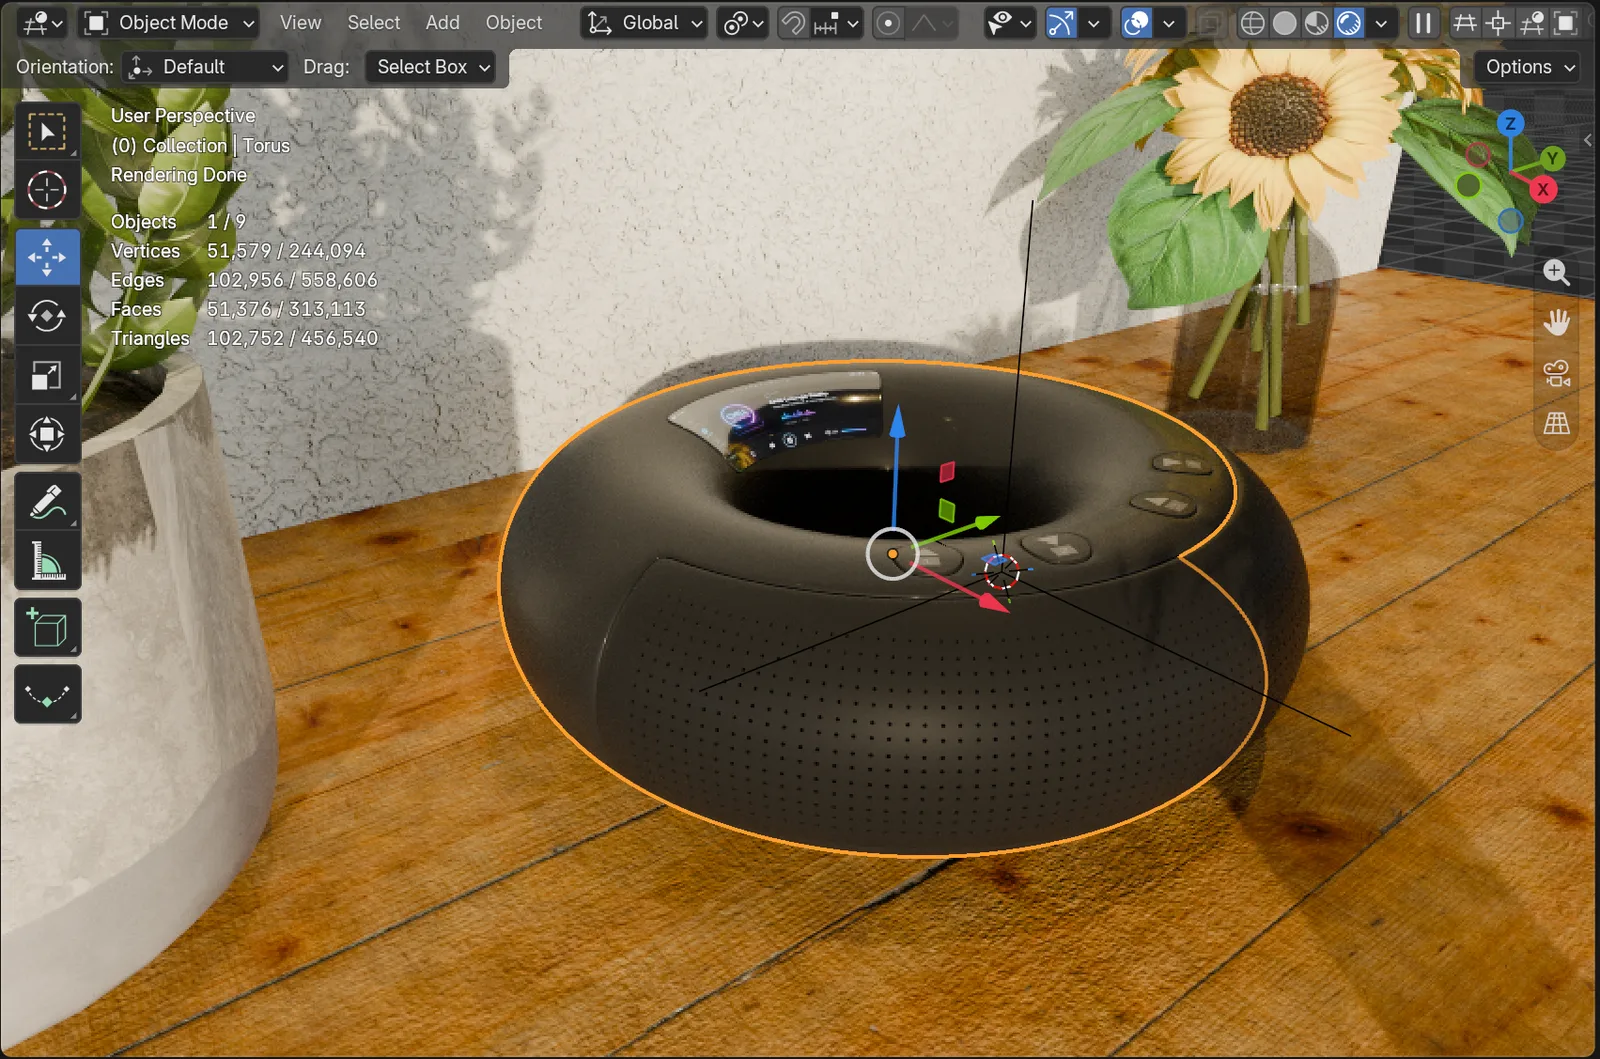This screenshot has height=1059, width=1600.
Task: Click the red X arrow of move gizmo
Action: click(x=992, y=602)
